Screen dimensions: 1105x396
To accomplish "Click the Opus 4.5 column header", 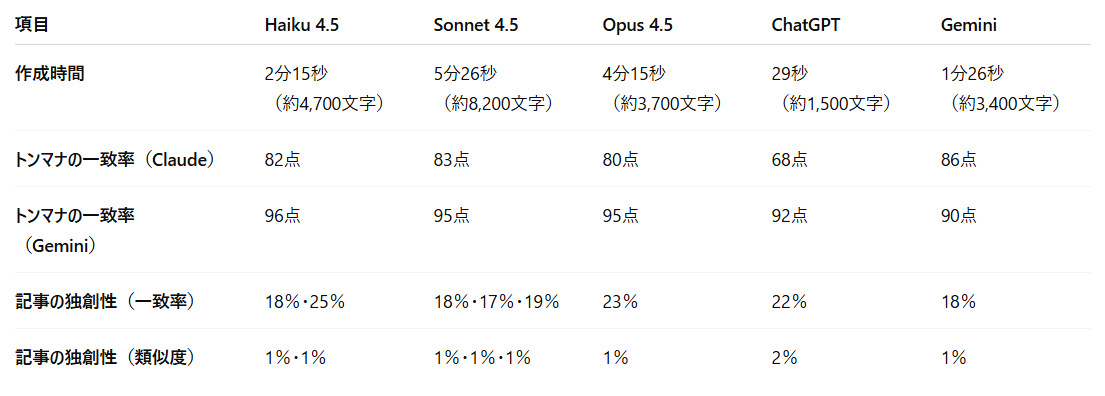I will pos(637,25).
